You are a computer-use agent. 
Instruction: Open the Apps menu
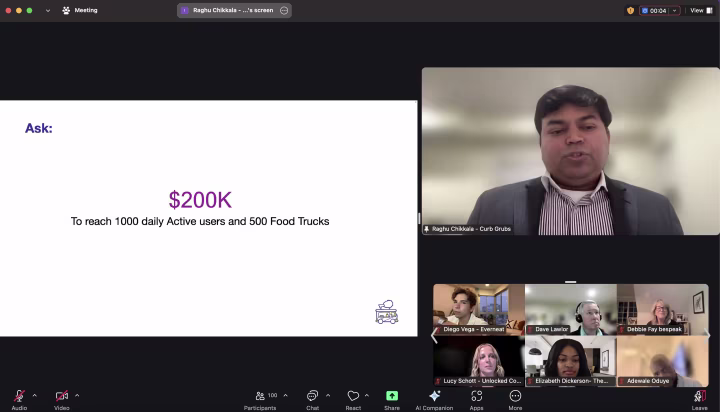click(476, 399)
